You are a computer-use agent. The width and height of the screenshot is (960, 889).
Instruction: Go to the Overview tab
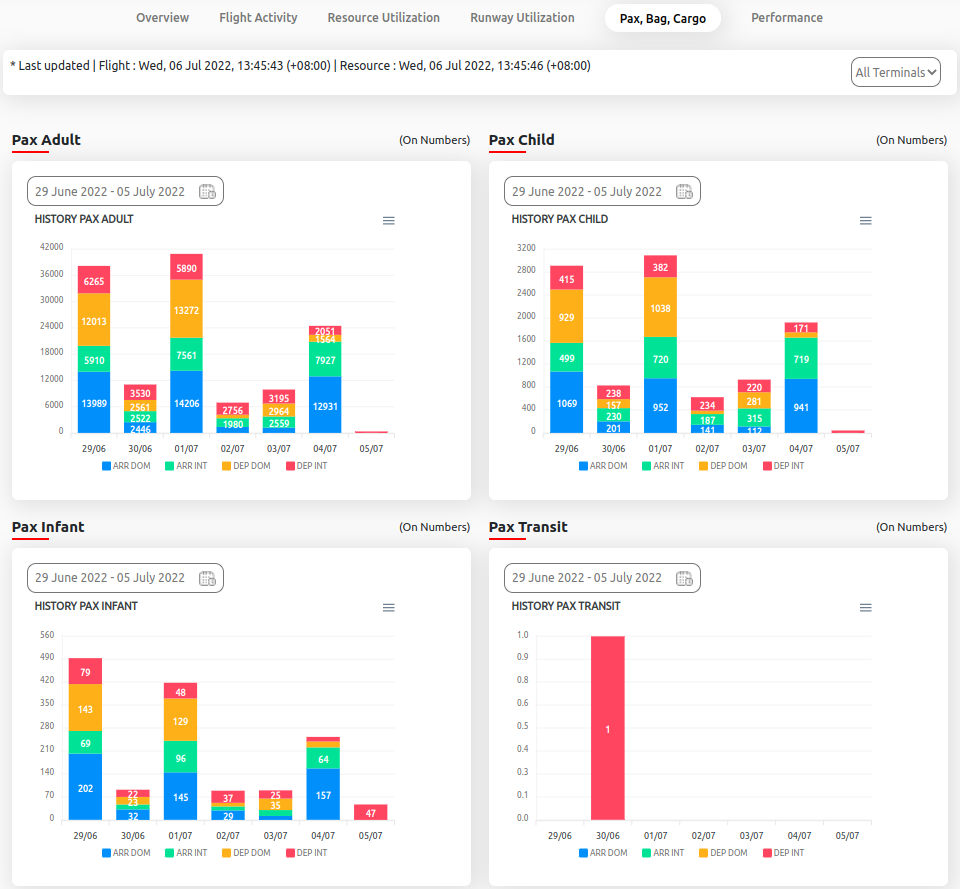point(162,18)
